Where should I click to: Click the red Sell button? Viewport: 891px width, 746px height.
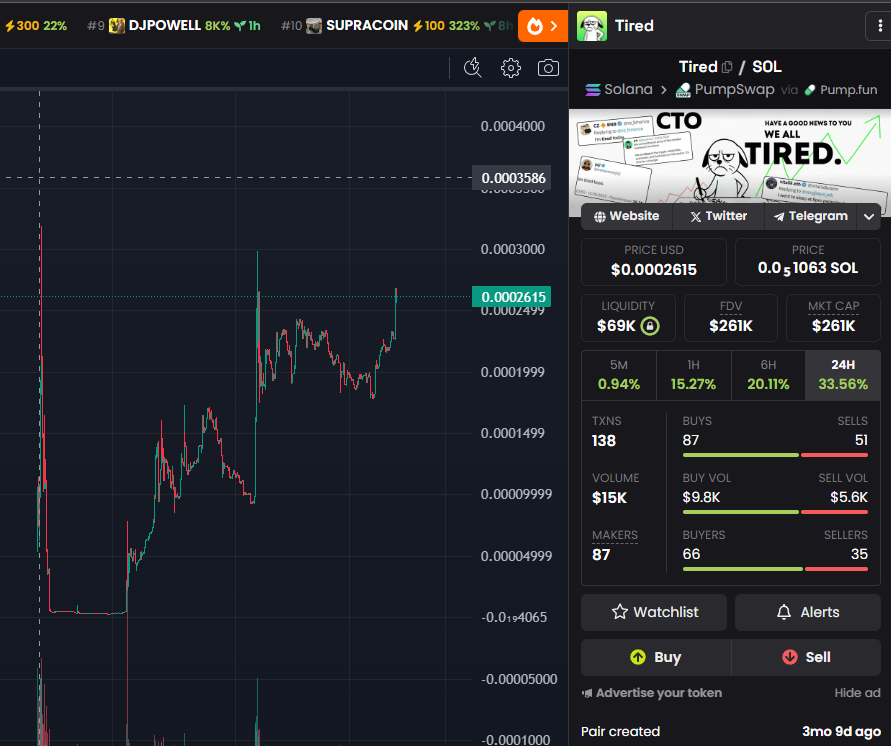click(806, 657)
